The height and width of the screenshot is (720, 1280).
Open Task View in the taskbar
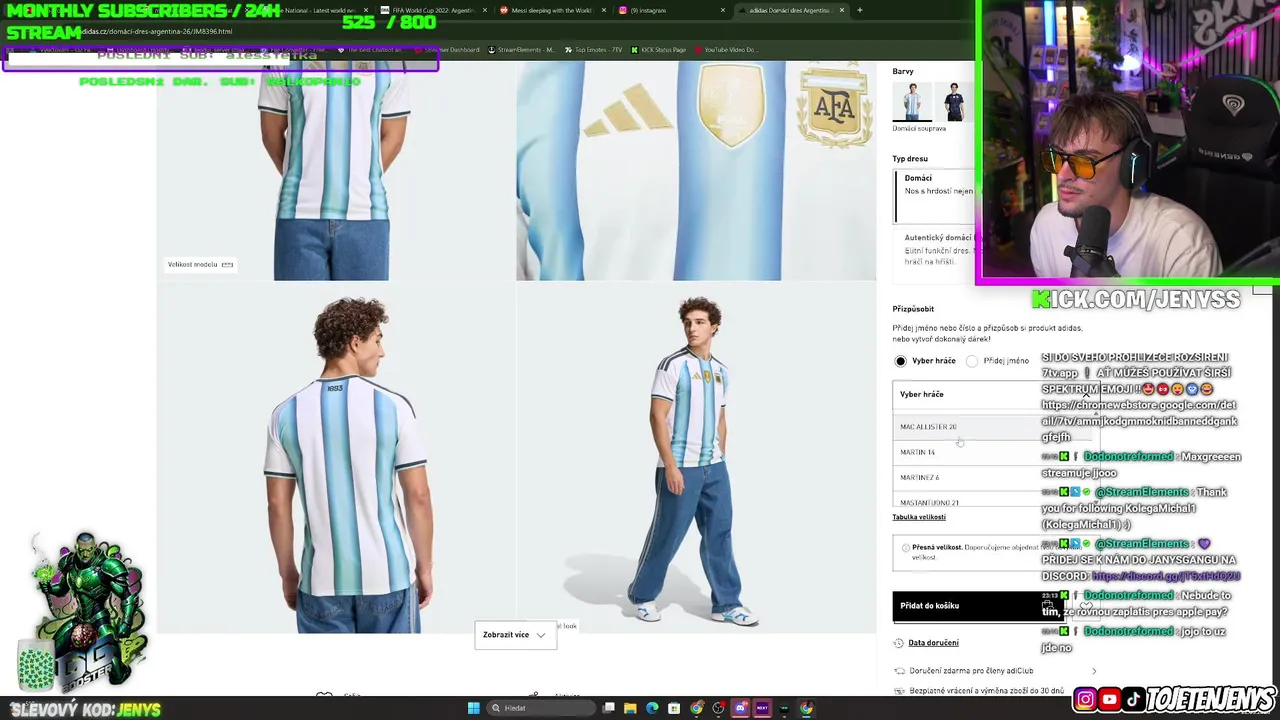pyautogui.click(x=608, y=708)
